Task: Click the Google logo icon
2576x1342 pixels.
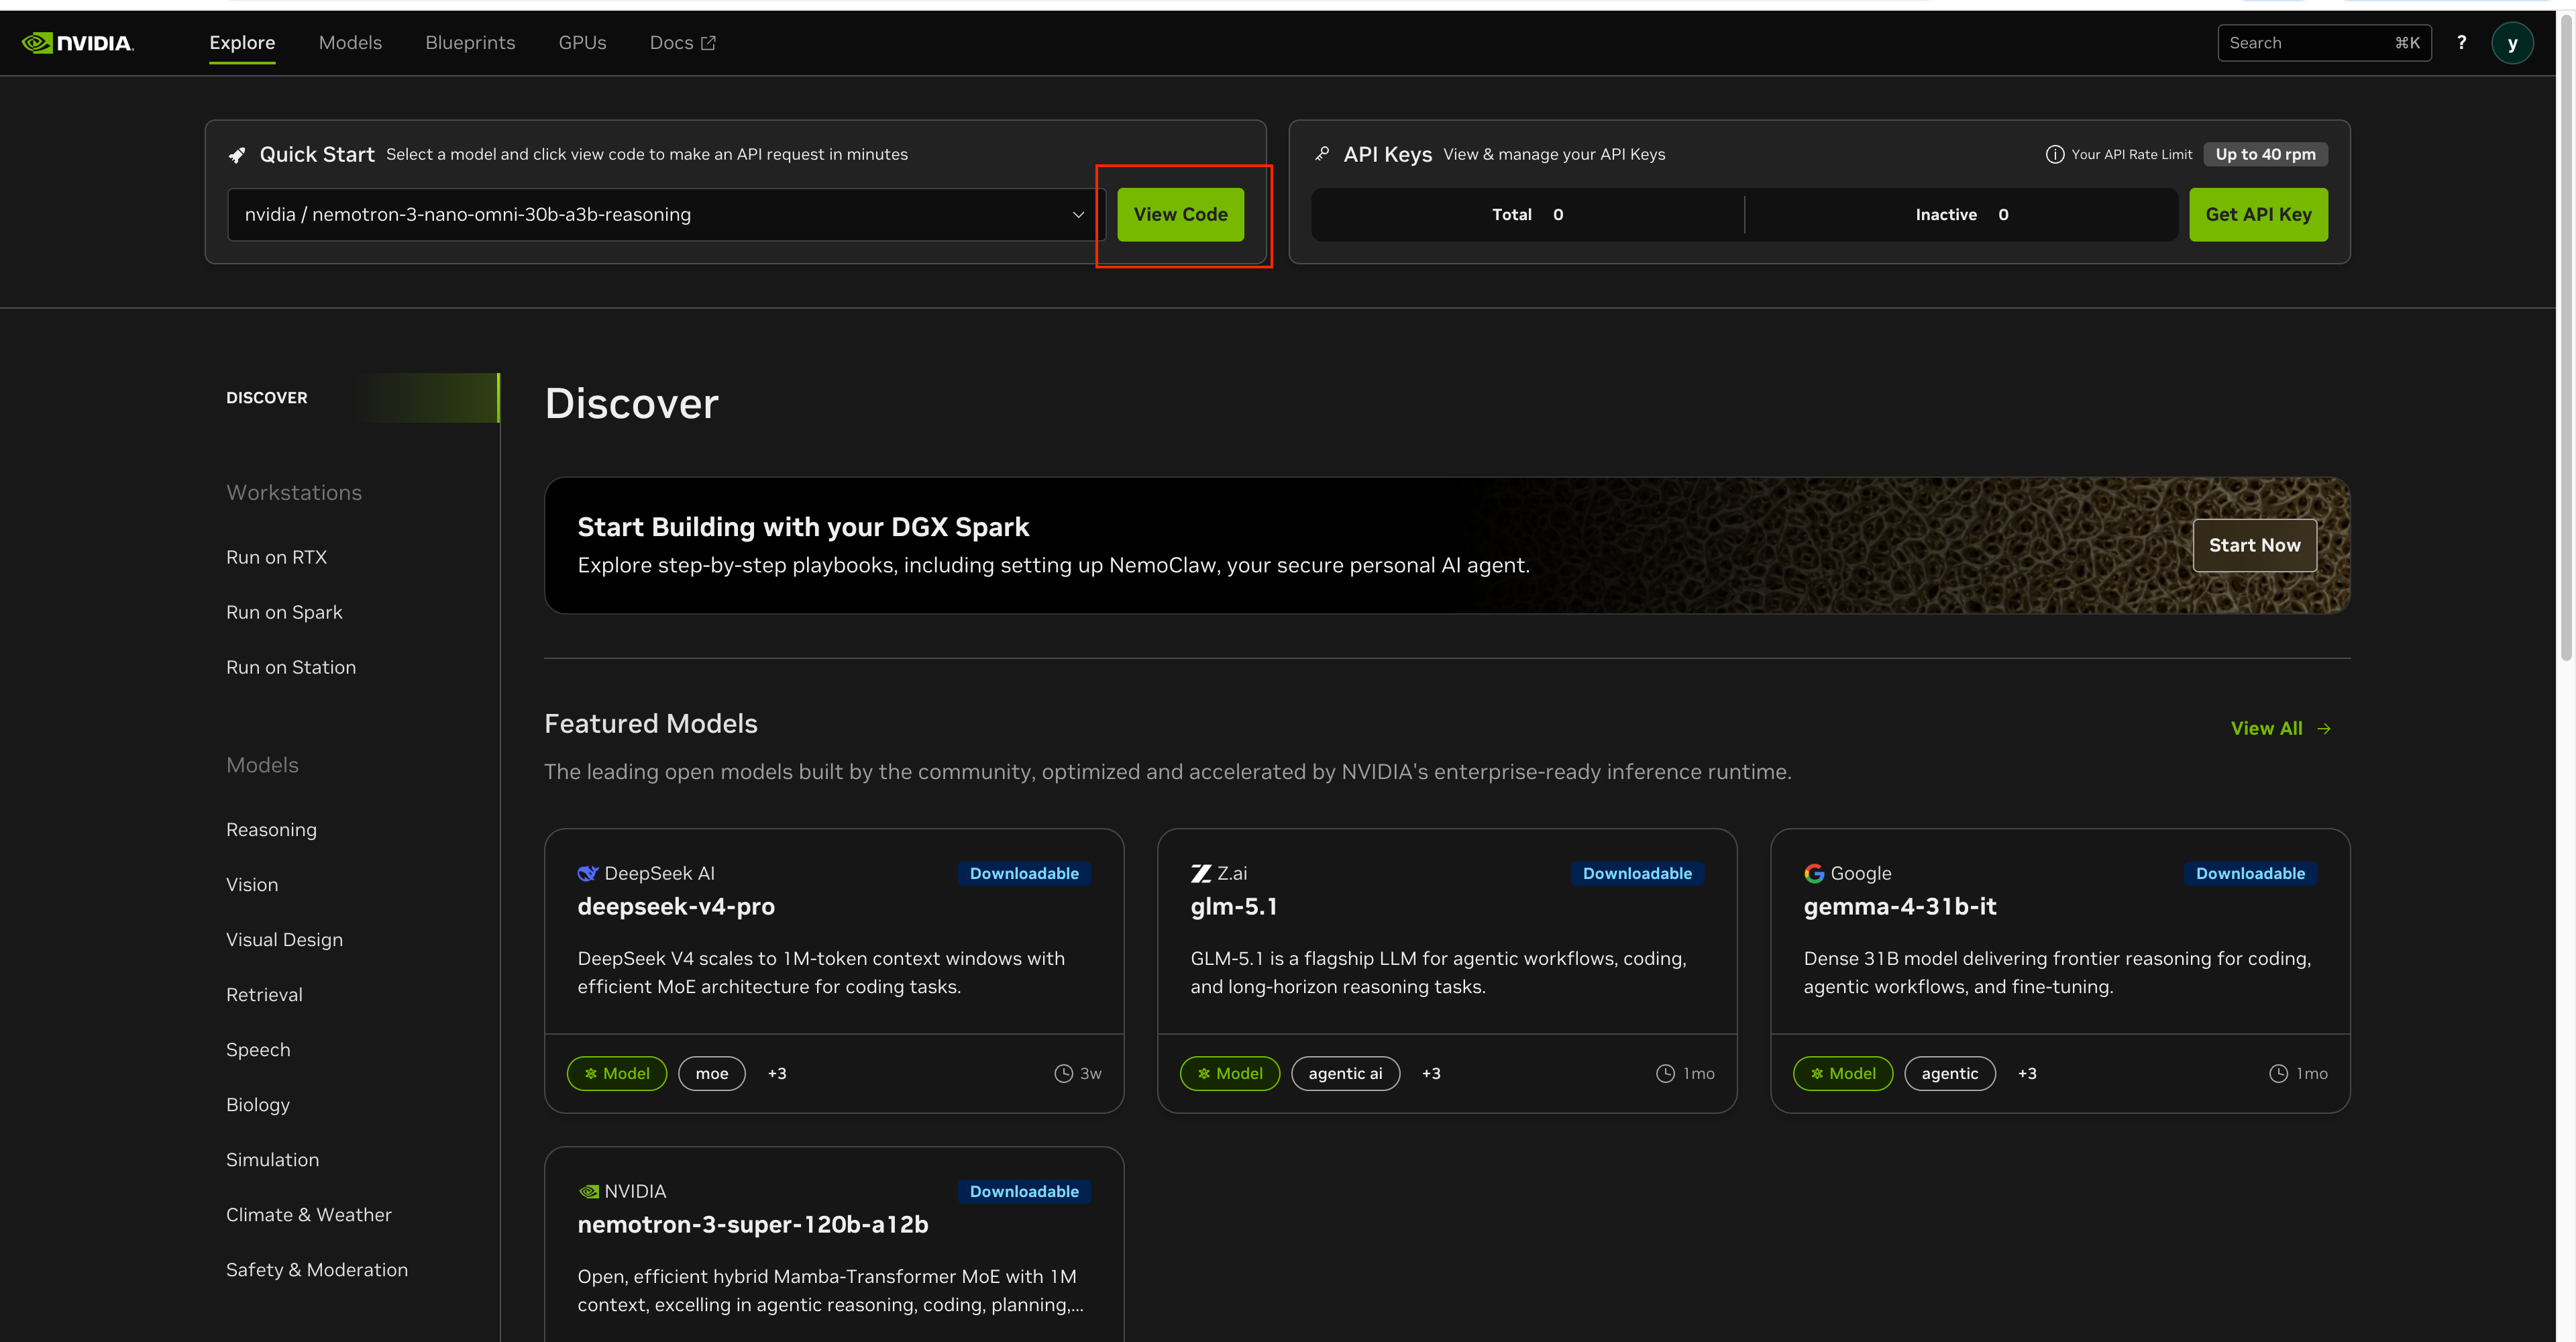Action: coord(1813,873)
